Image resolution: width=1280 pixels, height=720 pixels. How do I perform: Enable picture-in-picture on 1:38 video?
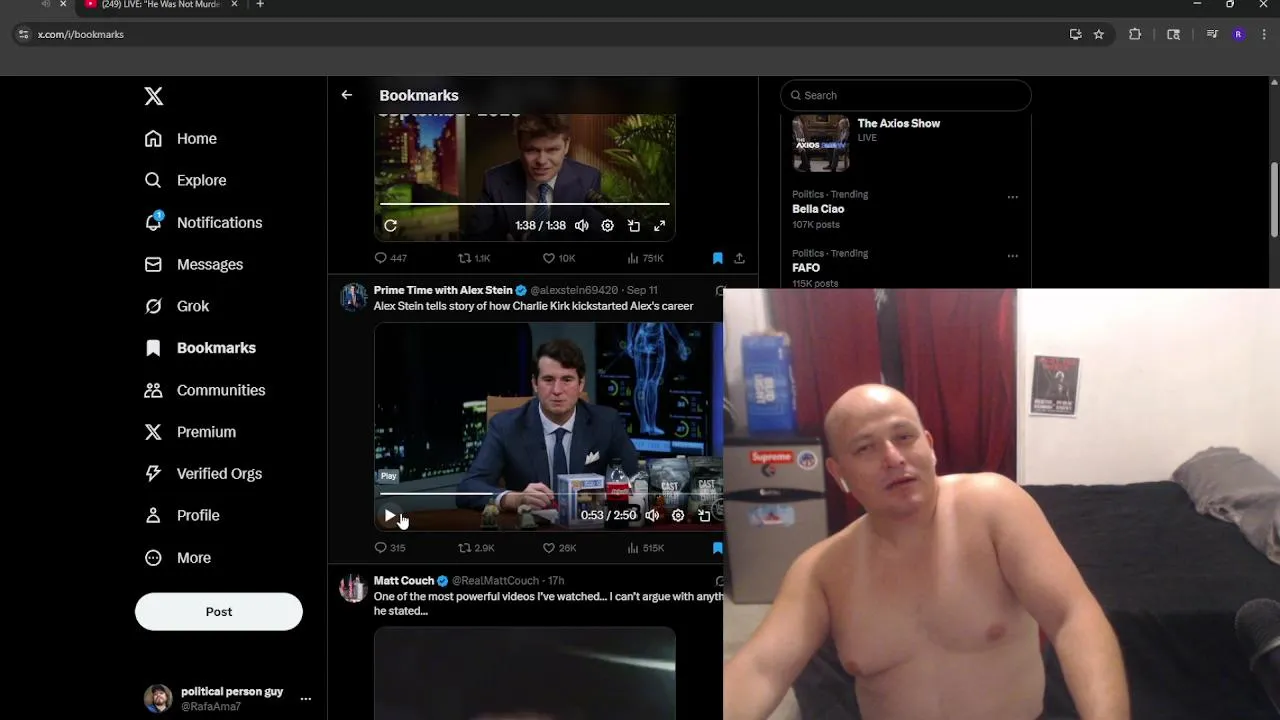pos(633,226)
